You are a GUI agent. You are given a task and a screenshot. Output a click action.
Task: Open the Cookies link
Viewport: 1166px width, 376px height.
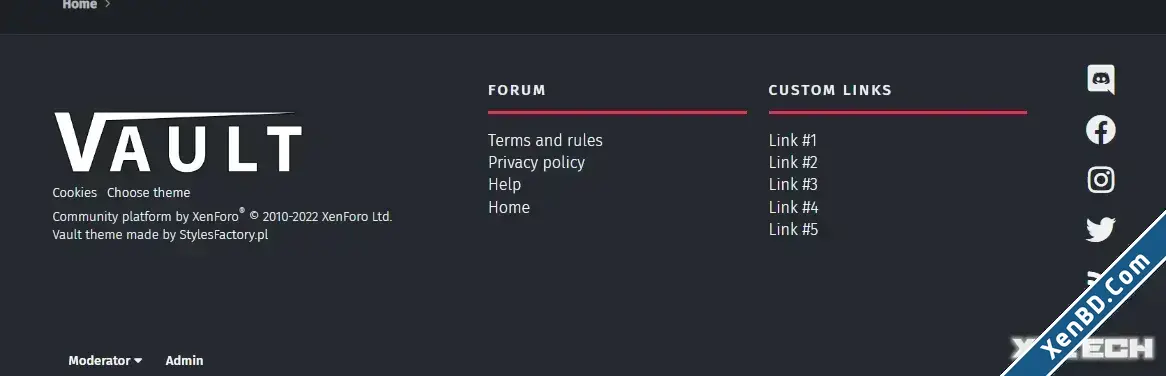(74, 192)
